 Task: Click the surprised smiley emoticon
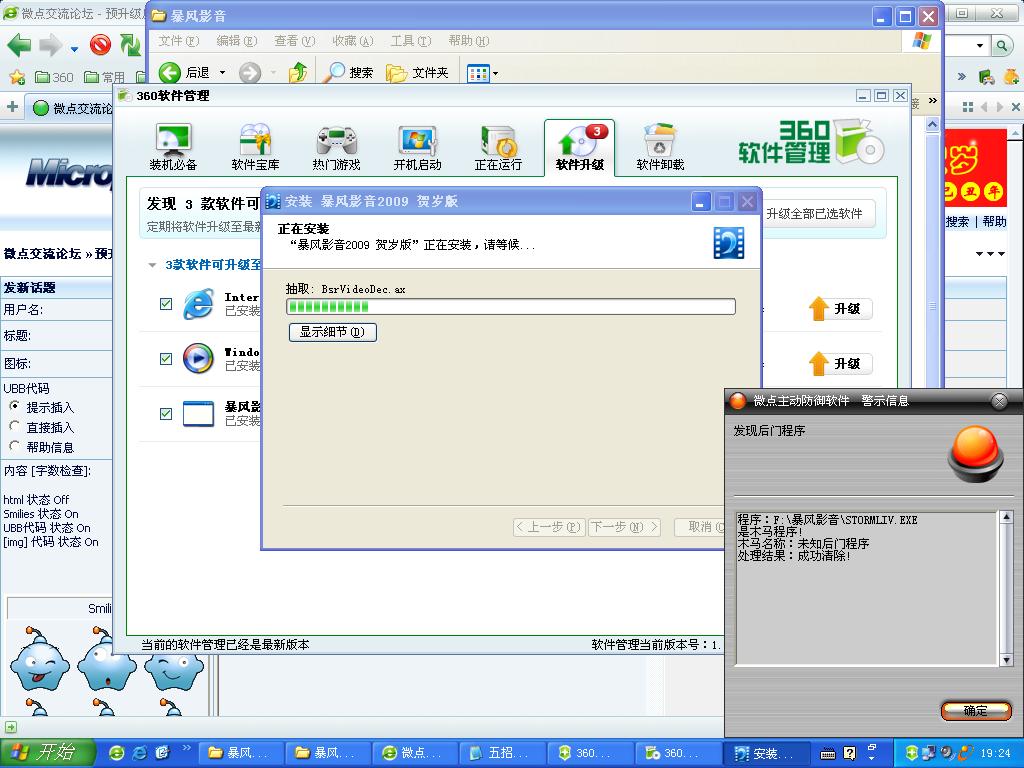click(106, 661)
